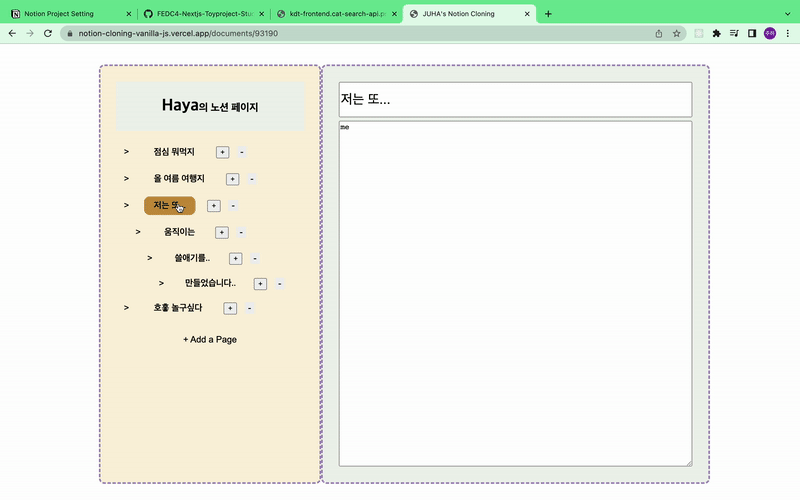This screenshot has width=800, height=500.
Task: Expand the 올 여름 여행지 page arrow
Action: point(126,179)
